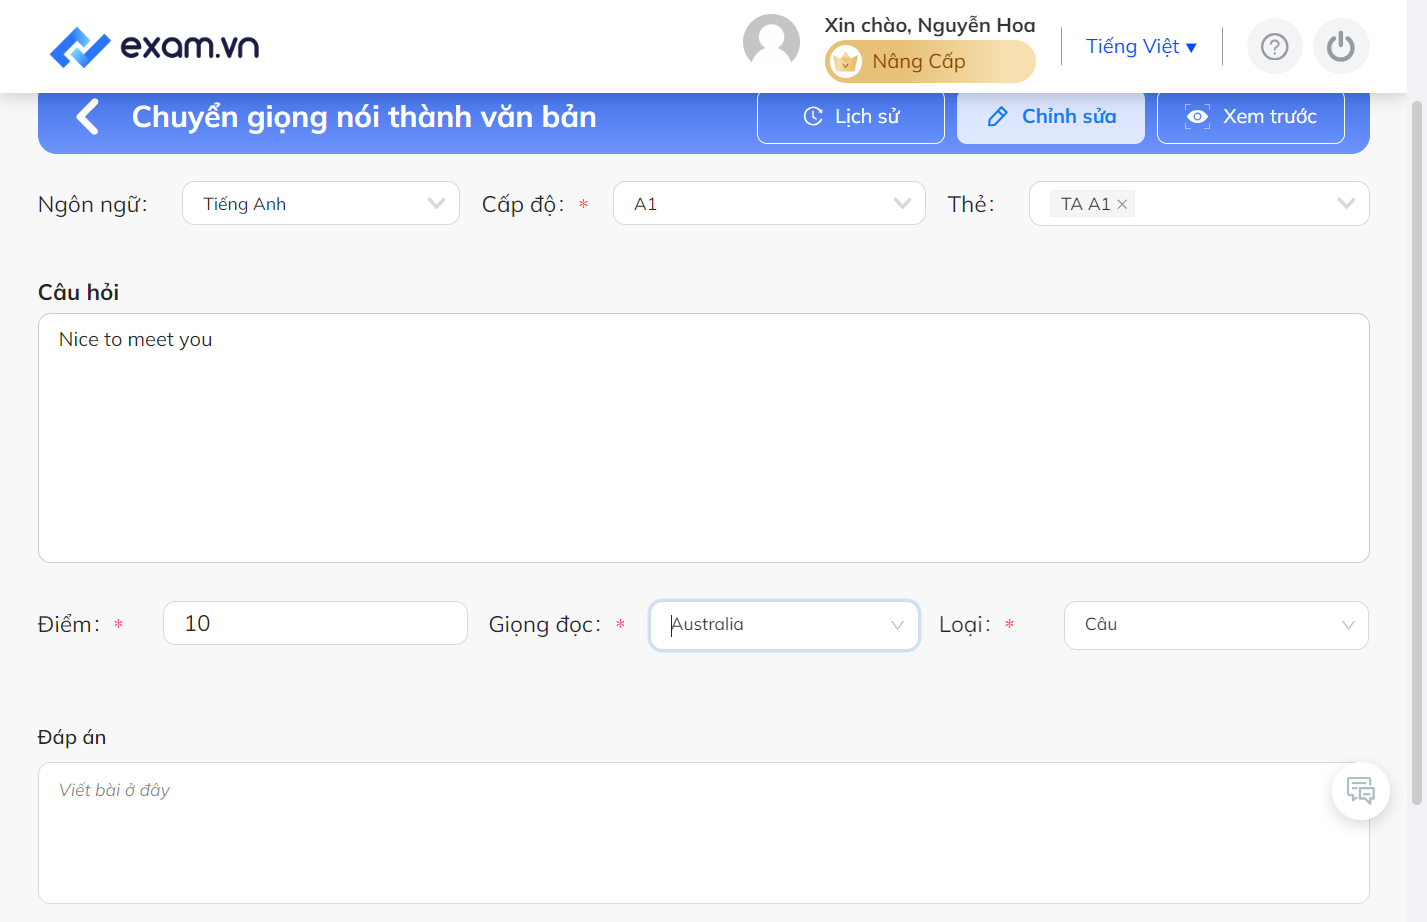Click the Điểm score field showing 10
Viewport: 1427px width, 922px height.
click(x=315, y=623)
